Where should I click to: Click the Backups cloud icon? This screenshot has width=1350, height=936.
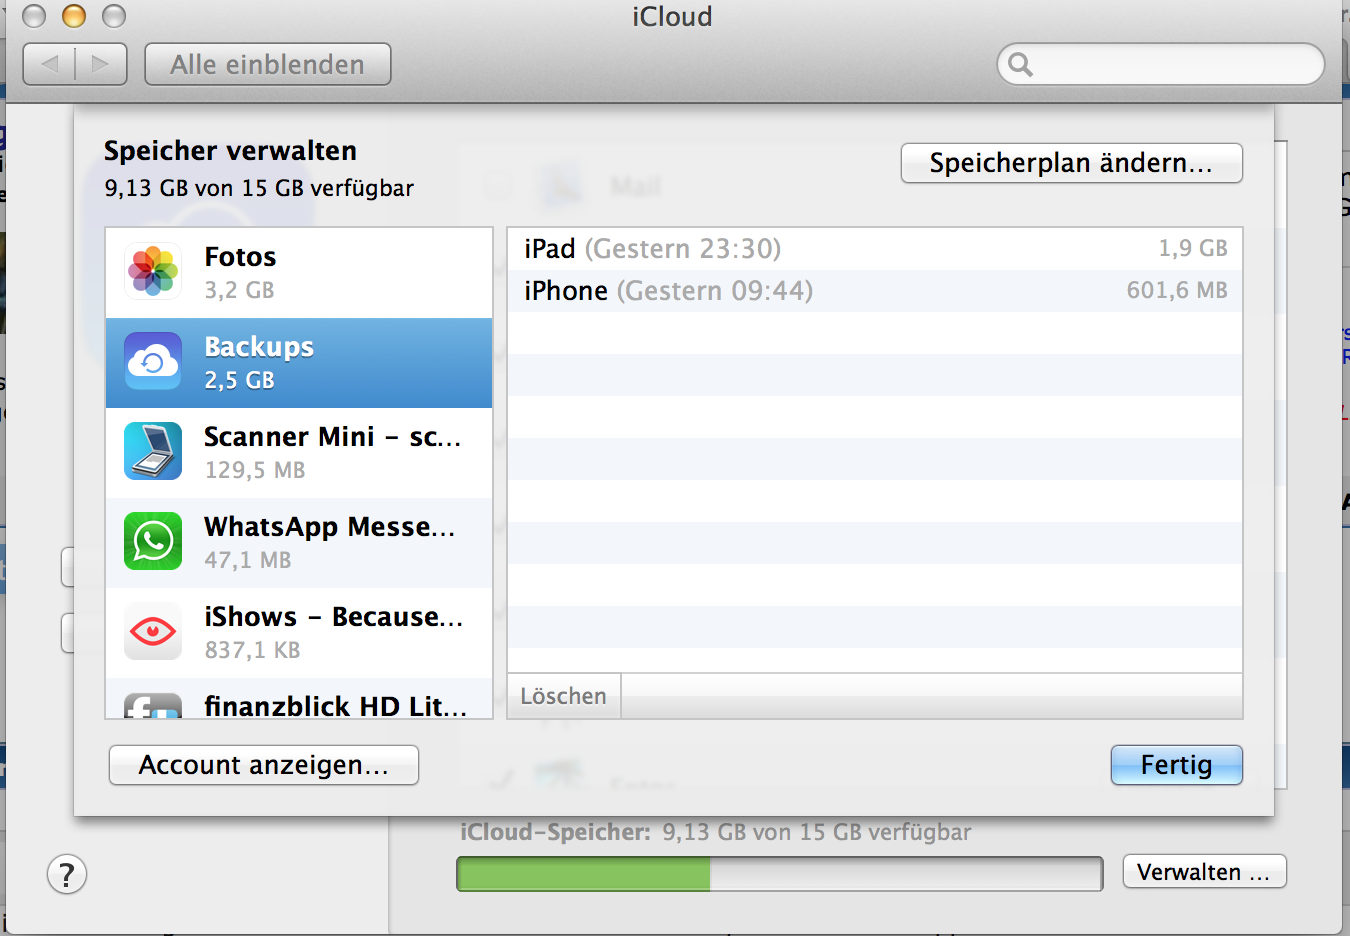[x=153, y=361]
